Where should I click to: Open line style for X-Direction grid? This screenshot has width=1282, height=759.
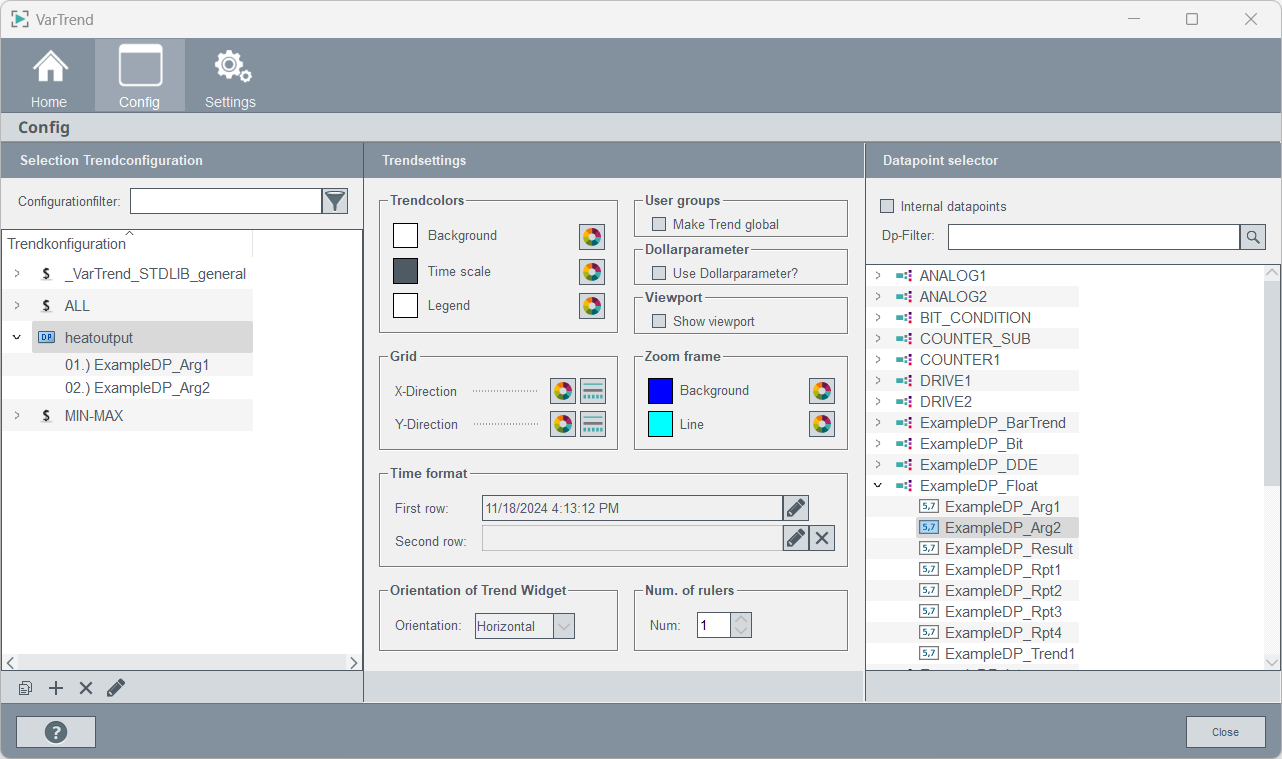(593, 391)
